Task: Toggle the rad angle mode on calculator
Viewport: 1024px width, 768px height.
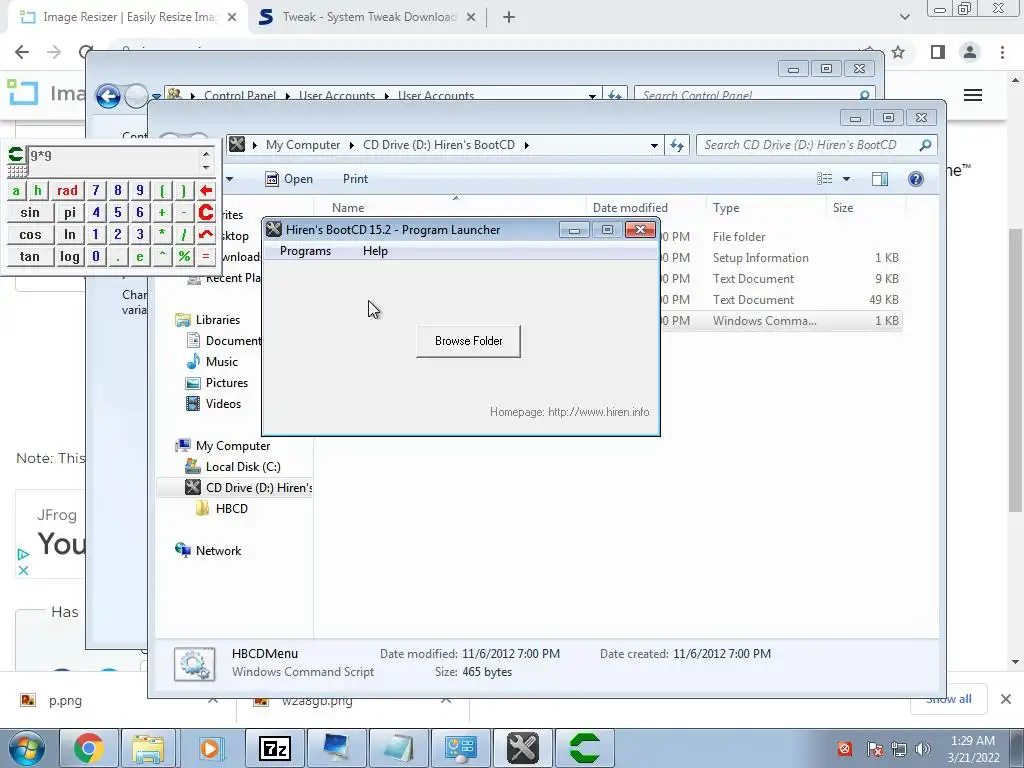Action: tap(67, 191)
